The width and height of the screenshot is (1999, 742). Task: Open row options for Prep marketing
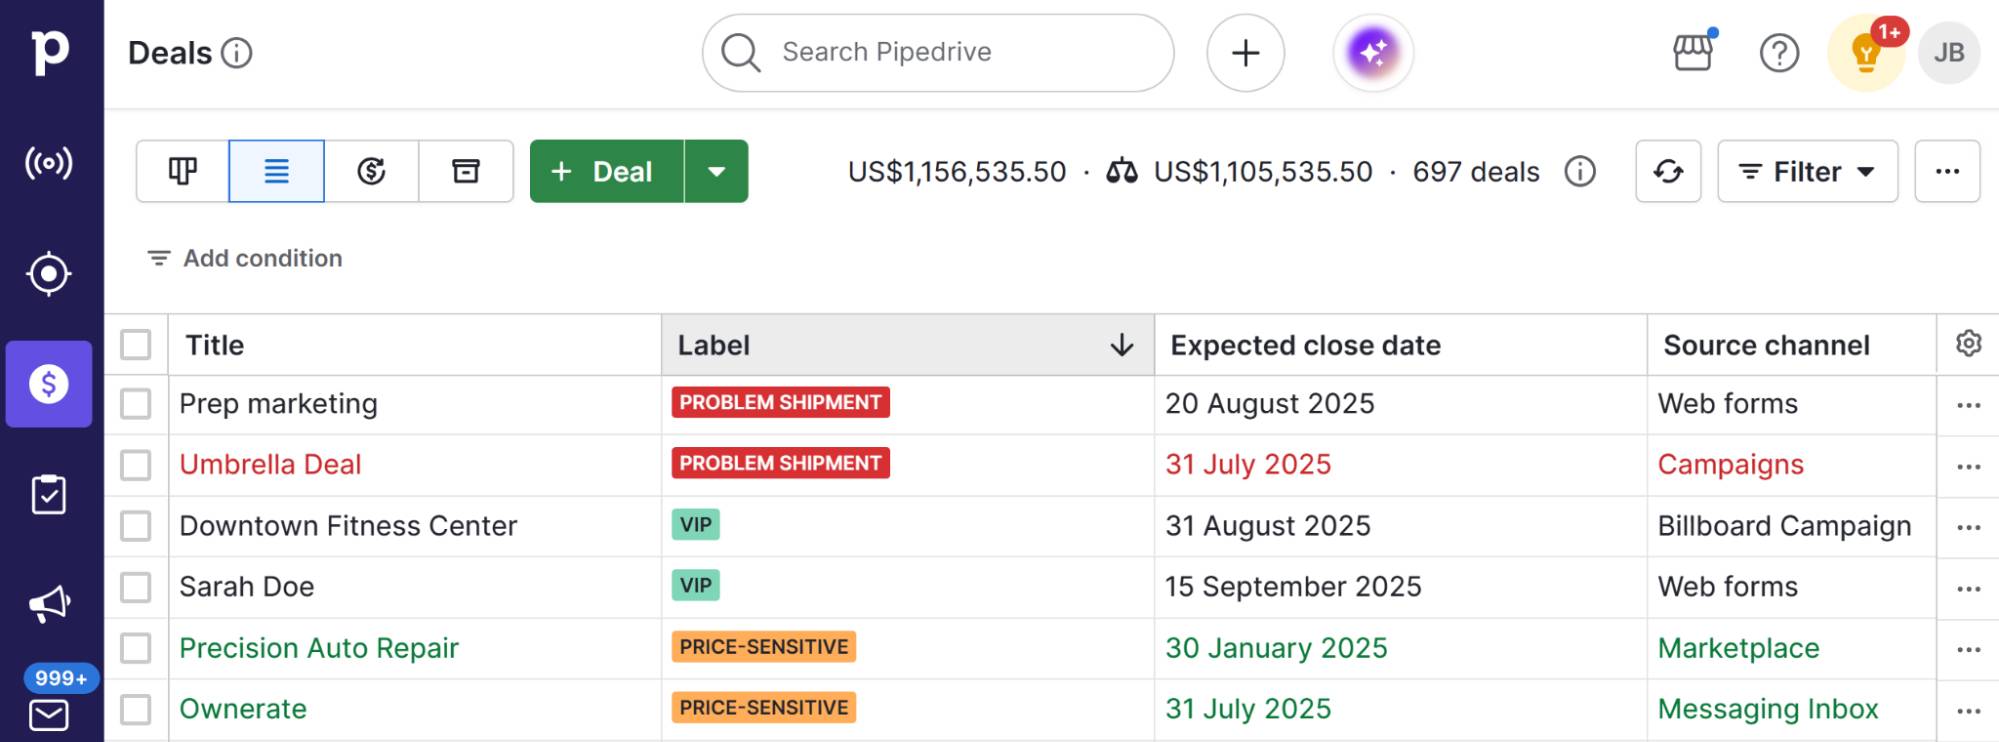click(1968, 405)
